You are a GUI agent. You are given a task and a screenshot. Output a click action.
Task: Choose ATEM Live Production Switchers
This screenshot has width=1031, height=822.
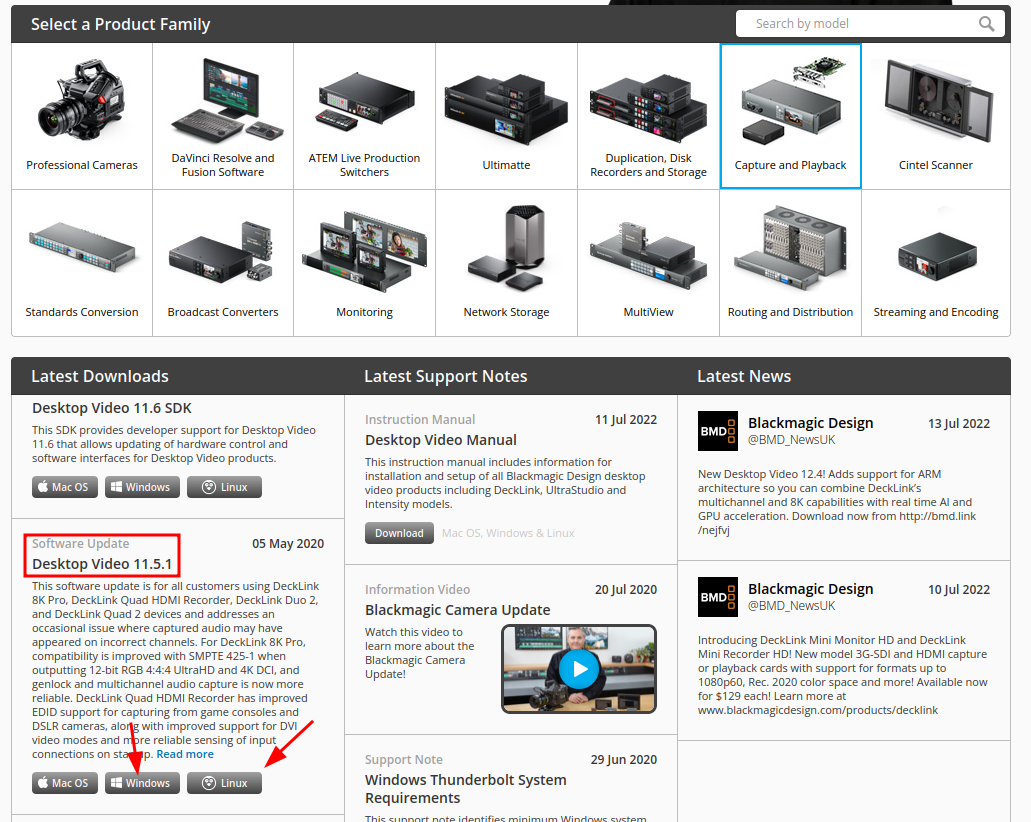coord(364,116)
